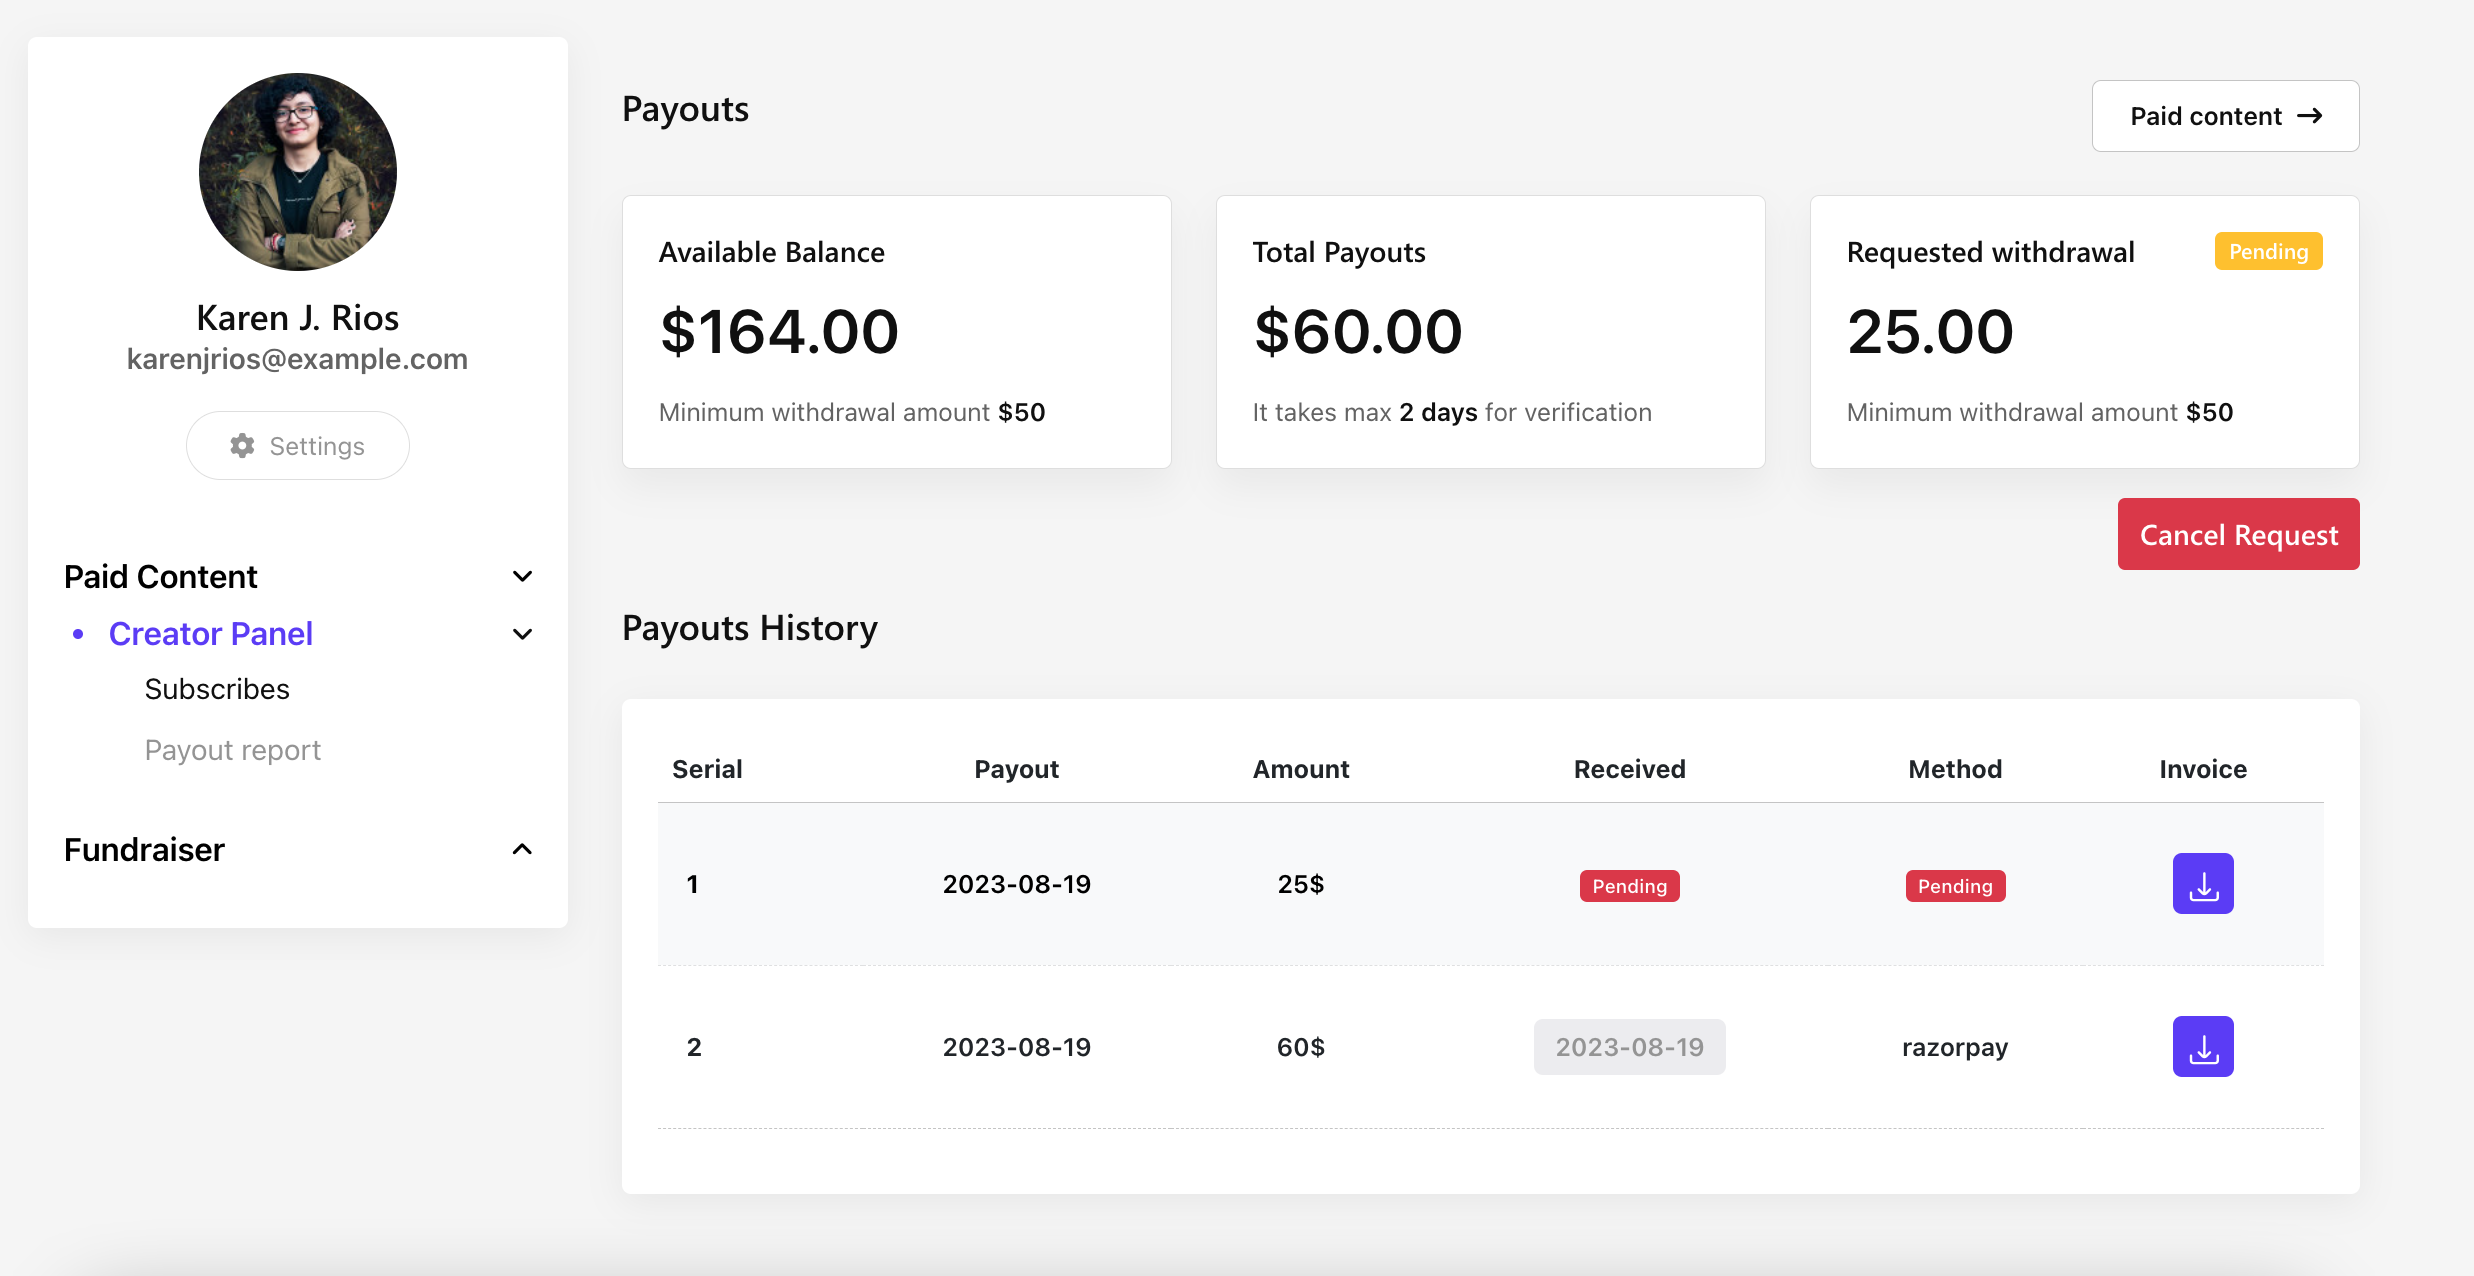Open the Payout report page

tap(233, 750)
